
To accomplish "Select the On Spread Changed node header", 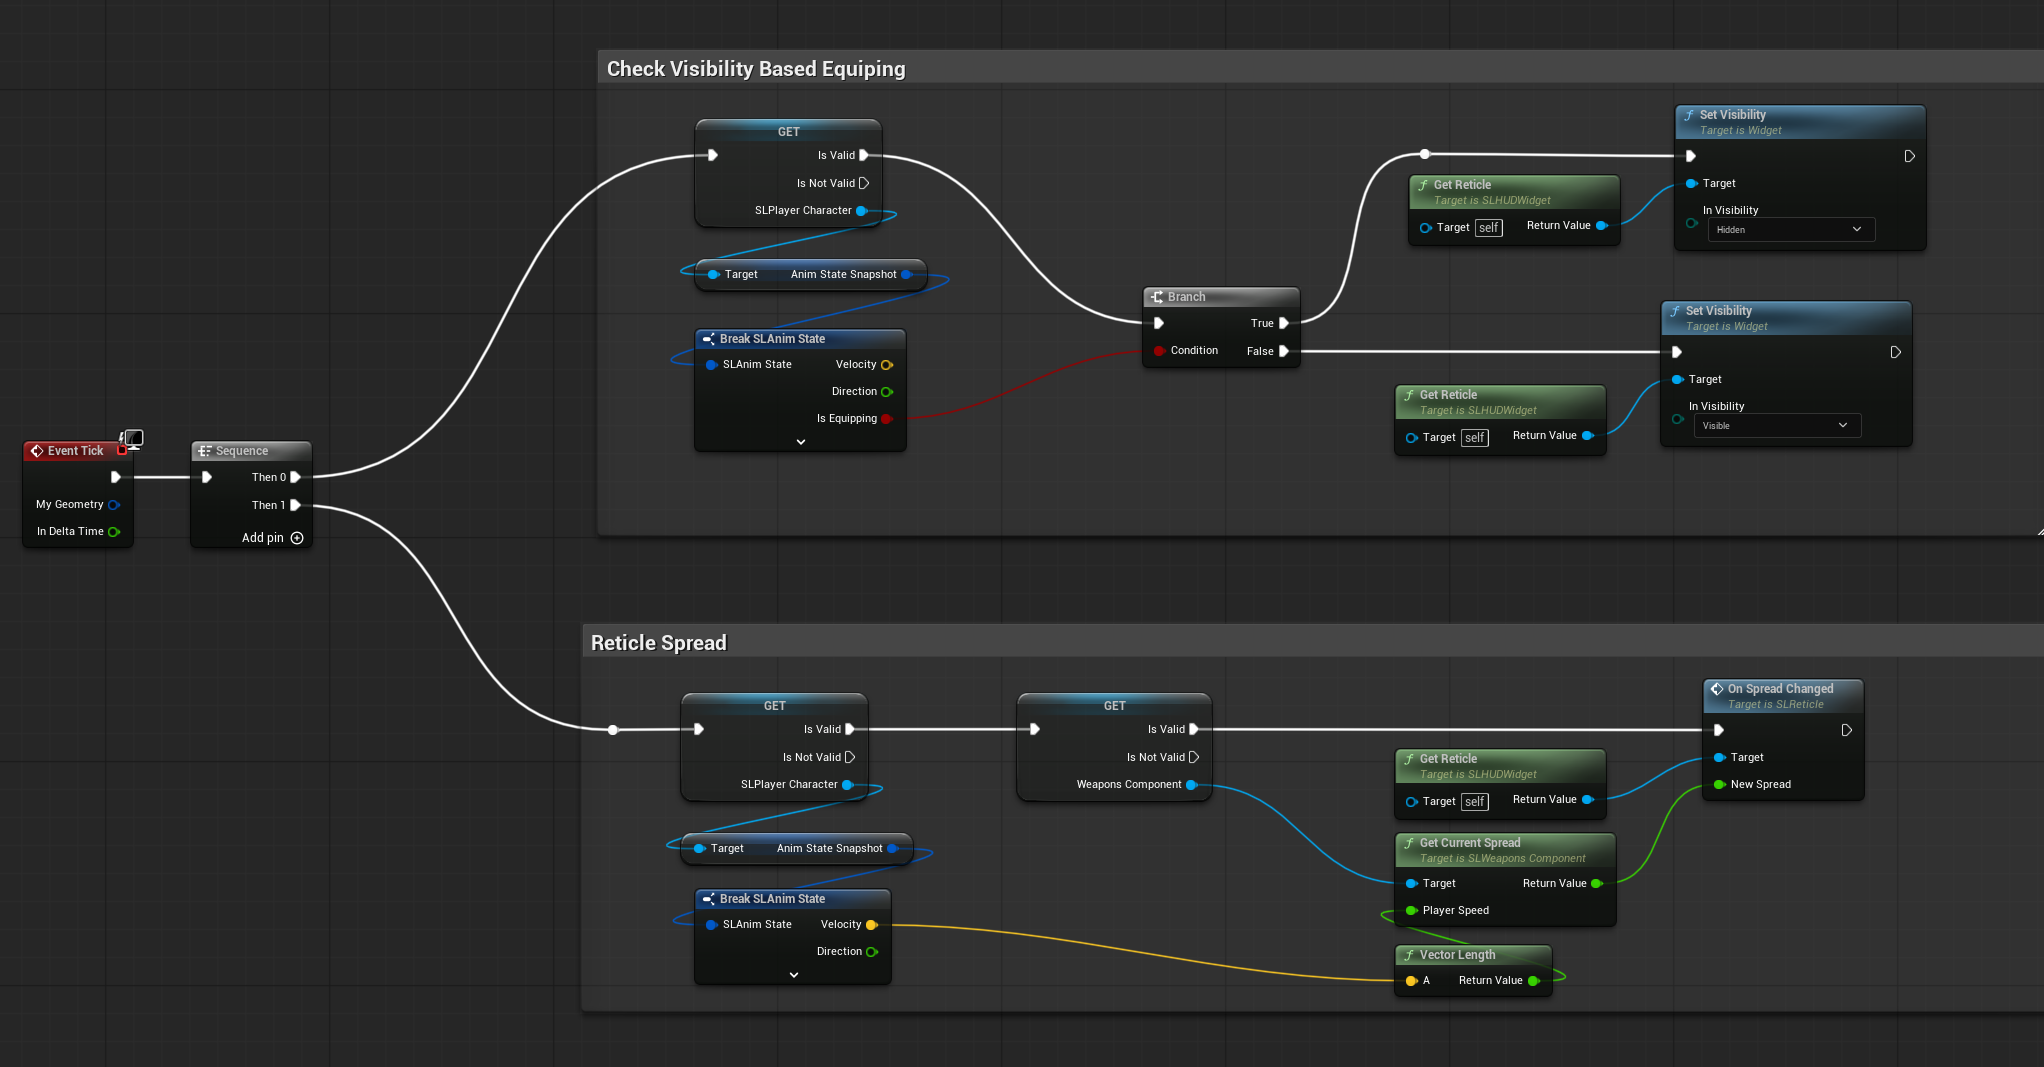I will tap(1783, 696).
